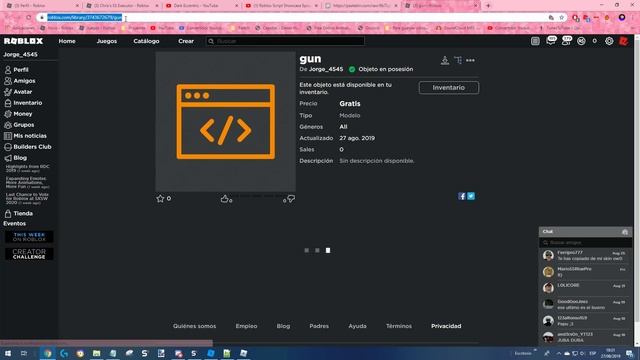
Task: Open messages icon with notification badge
Action: coord(551,41)
